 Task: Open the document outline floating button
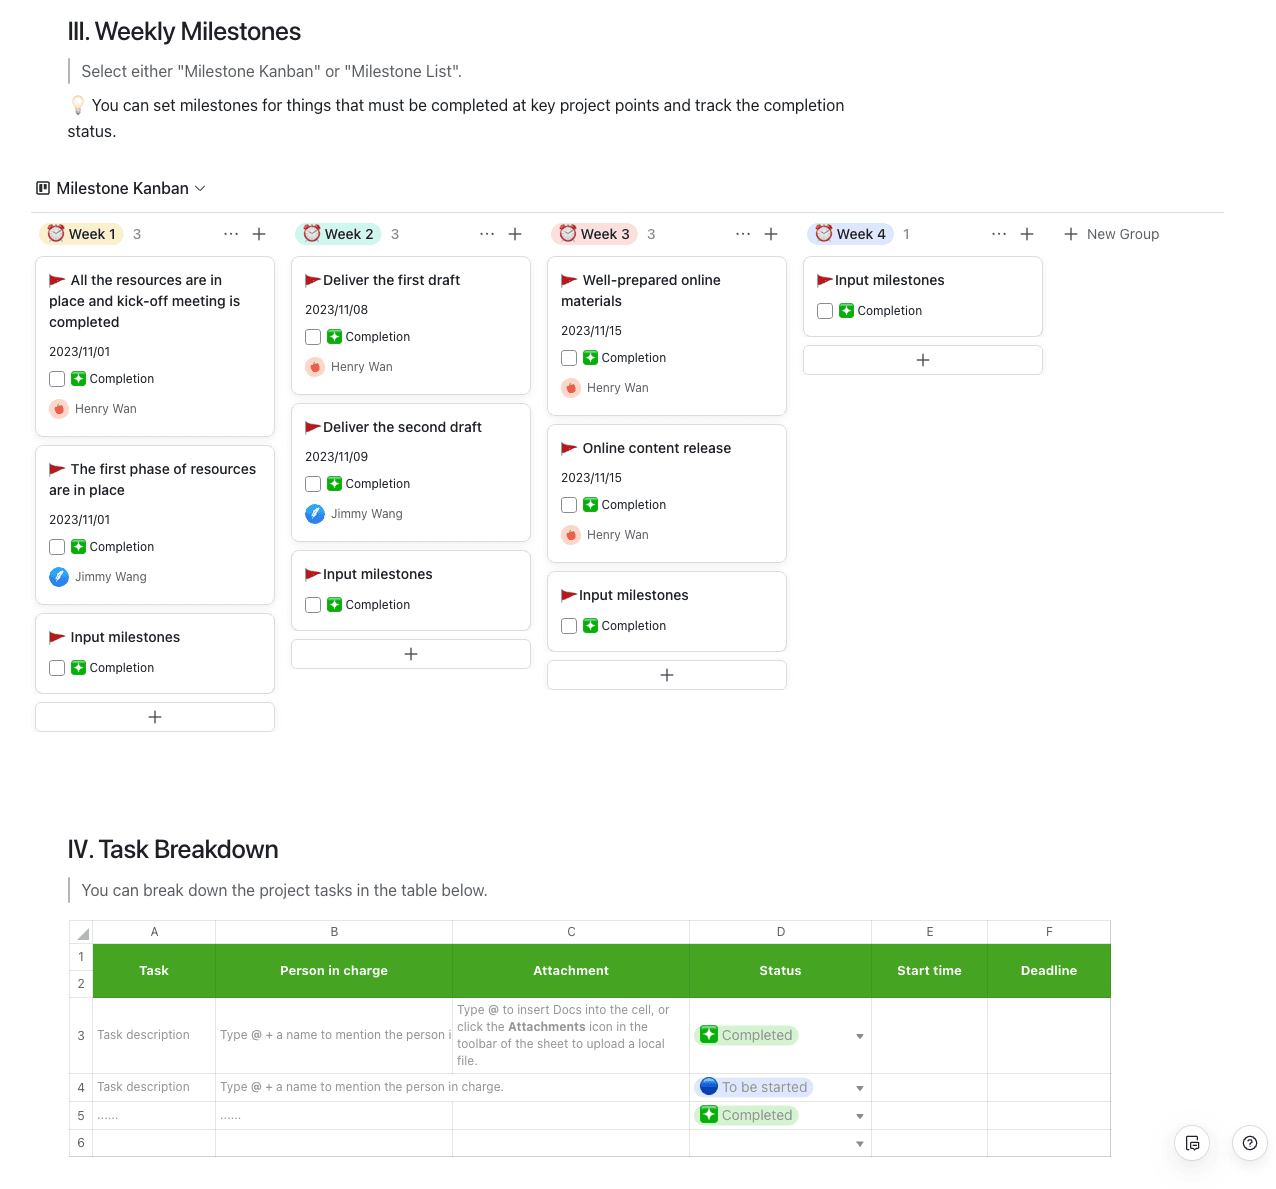pyautogui.click(x=1192, y=1143)
